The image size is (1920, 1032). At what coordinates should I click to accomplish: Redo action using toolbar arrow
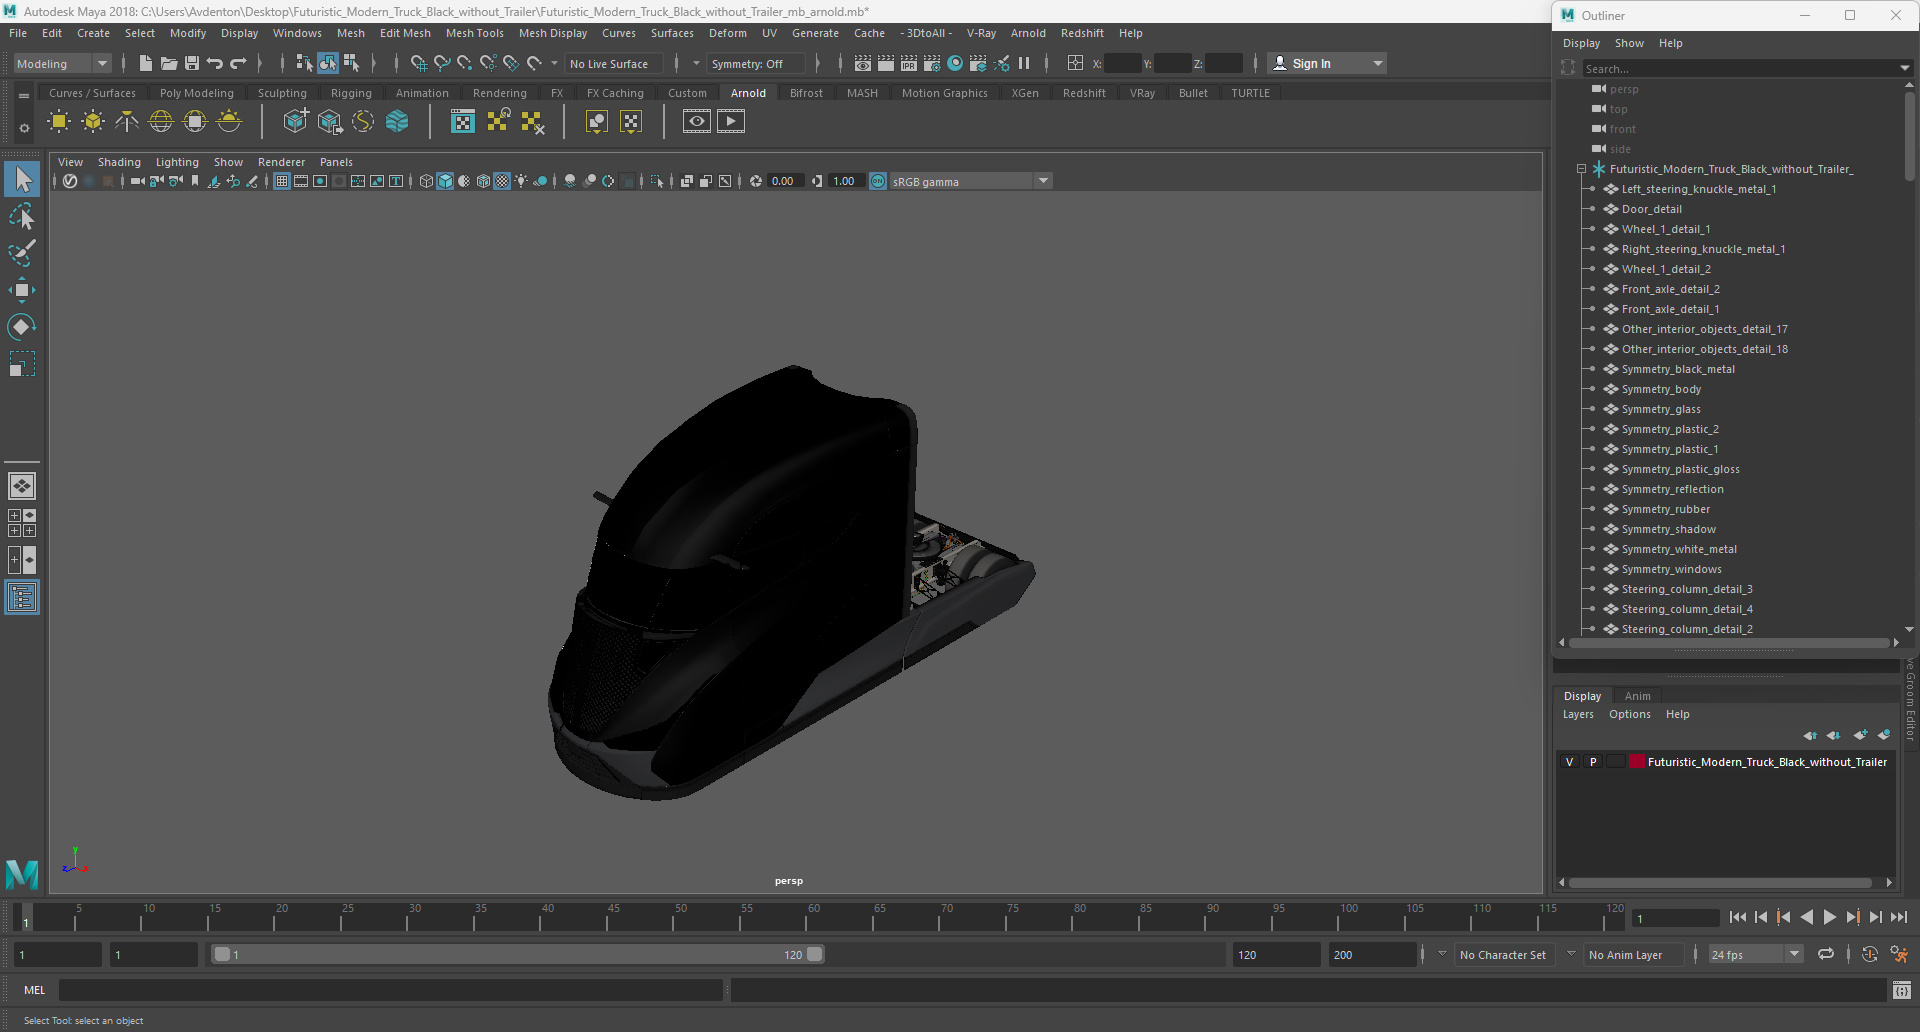[238, 63]
